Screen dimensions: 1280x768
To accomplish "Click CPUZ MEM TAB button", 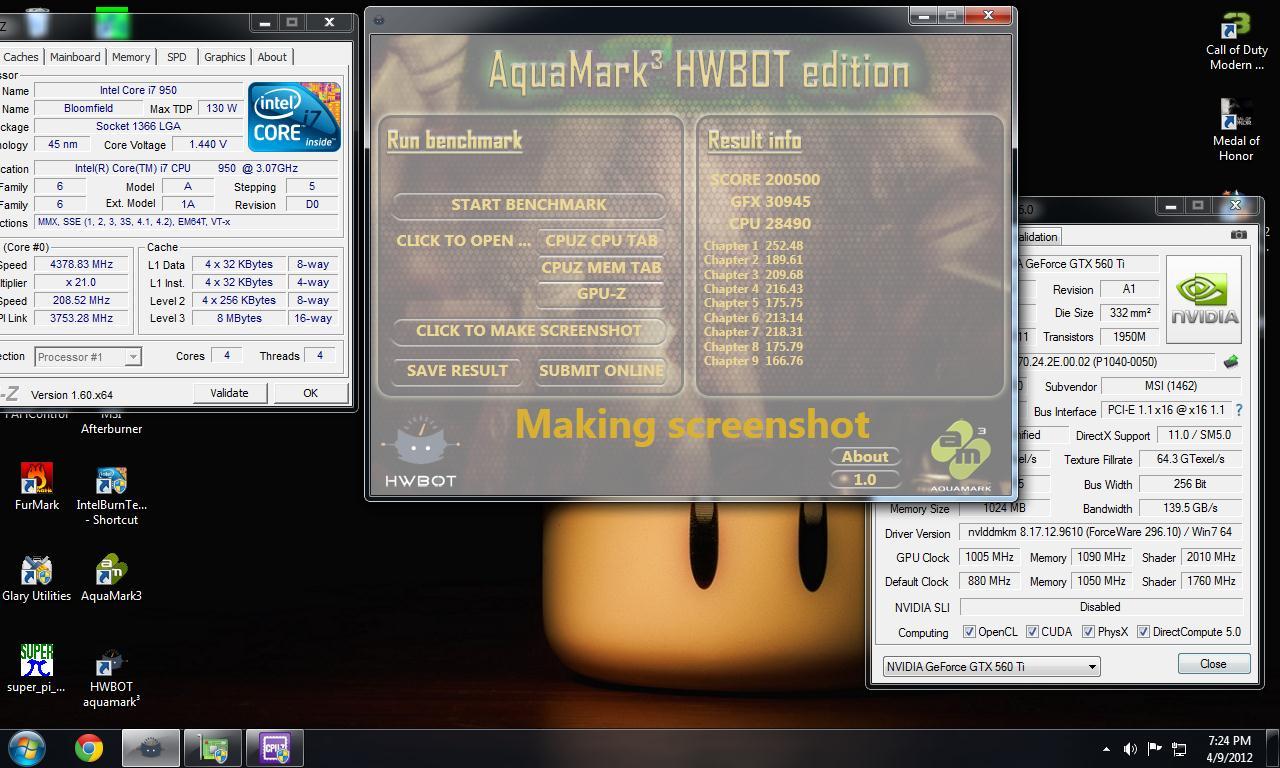I will coord(601,267).
